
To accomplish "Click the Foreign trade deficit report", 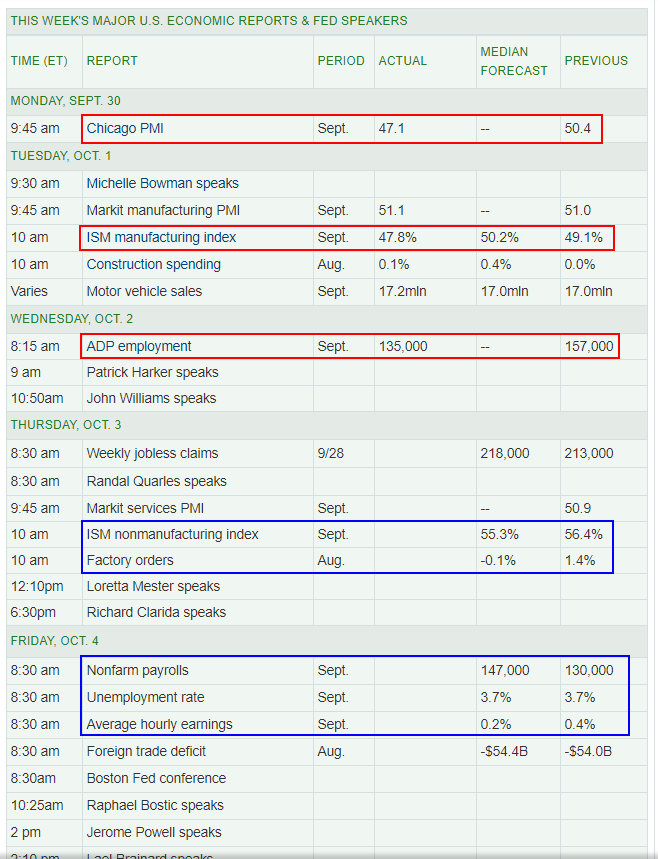I will click(146, 751).
